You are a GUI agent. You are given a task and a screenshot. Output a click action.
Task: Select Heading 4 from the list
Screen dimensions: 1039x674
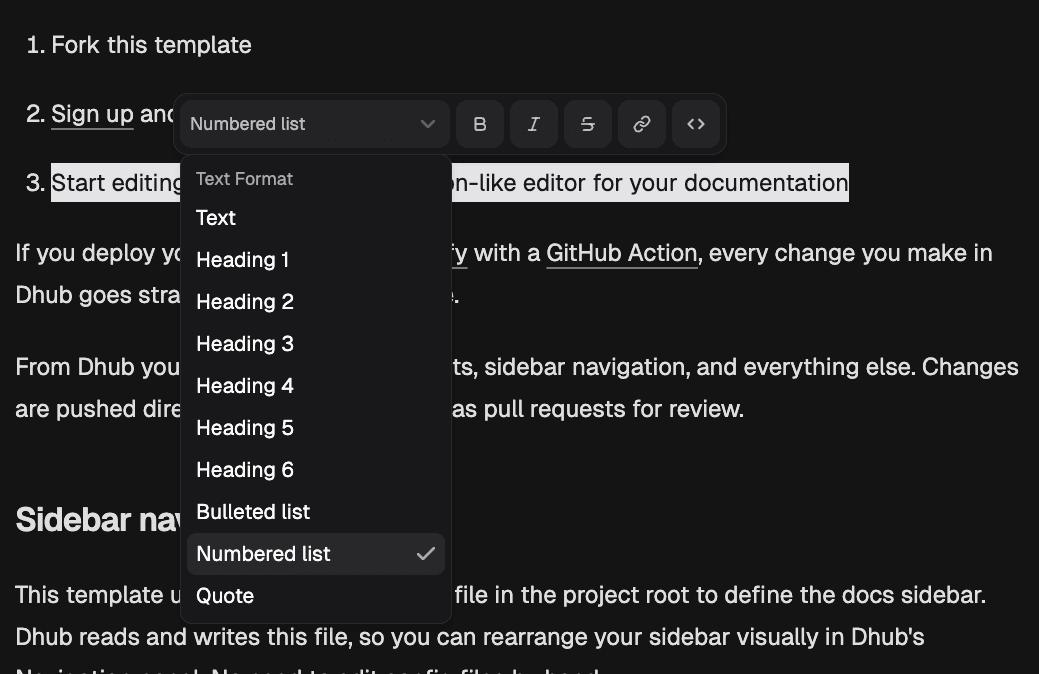pos(244,385)
